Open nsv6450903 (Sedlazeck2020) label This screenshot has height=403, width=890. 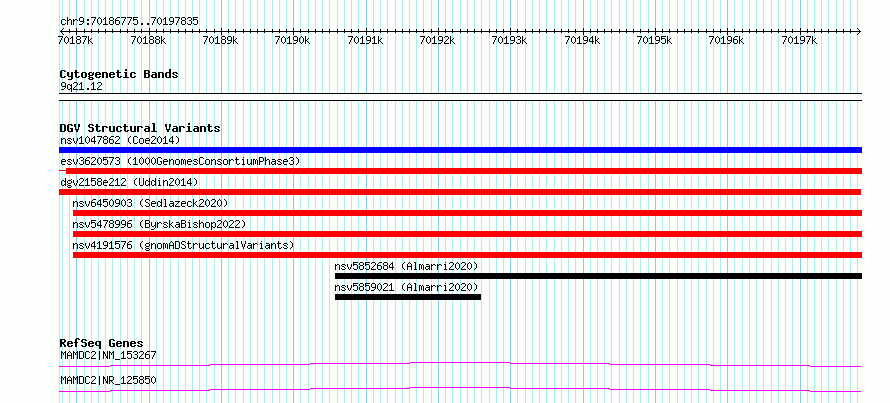tap(150, 203)
